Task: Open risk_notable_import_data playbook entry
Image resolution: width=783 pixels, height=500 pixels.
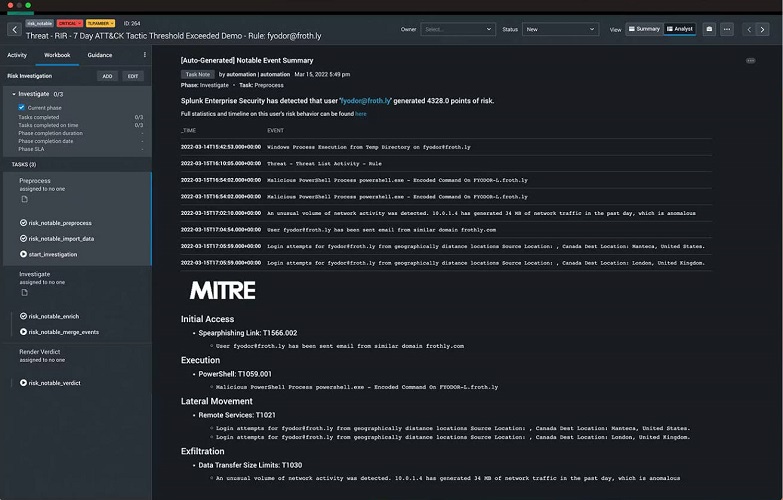Action: 61,239
